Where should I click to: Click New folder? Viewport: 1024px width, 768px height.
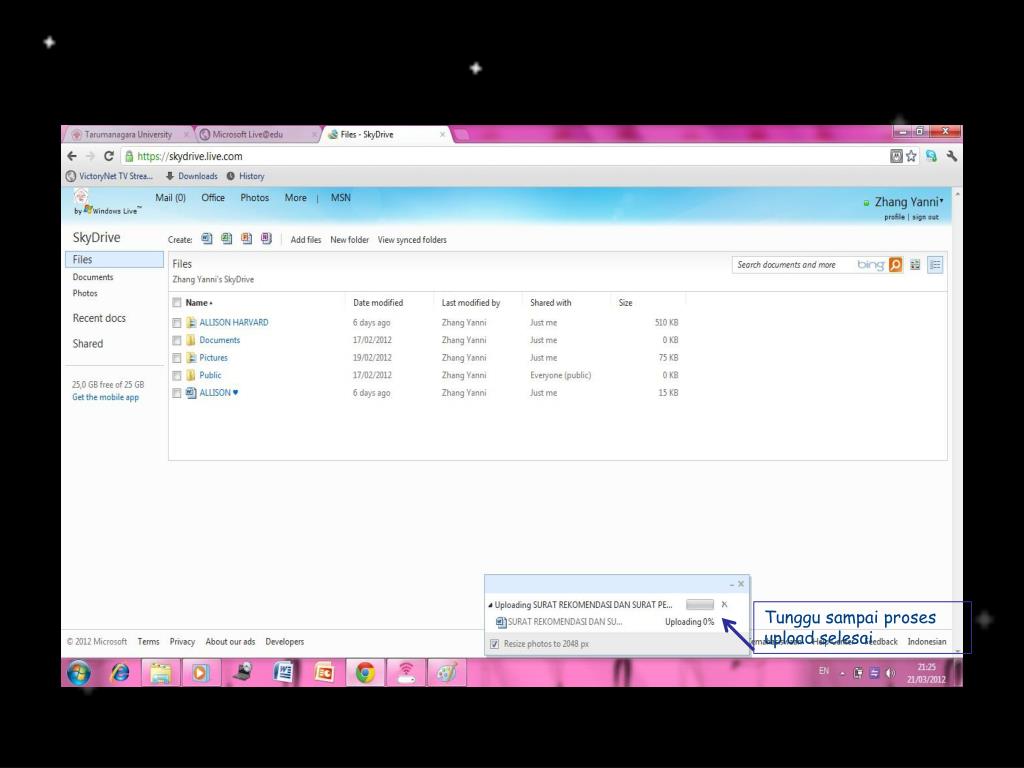coord(349,240)
